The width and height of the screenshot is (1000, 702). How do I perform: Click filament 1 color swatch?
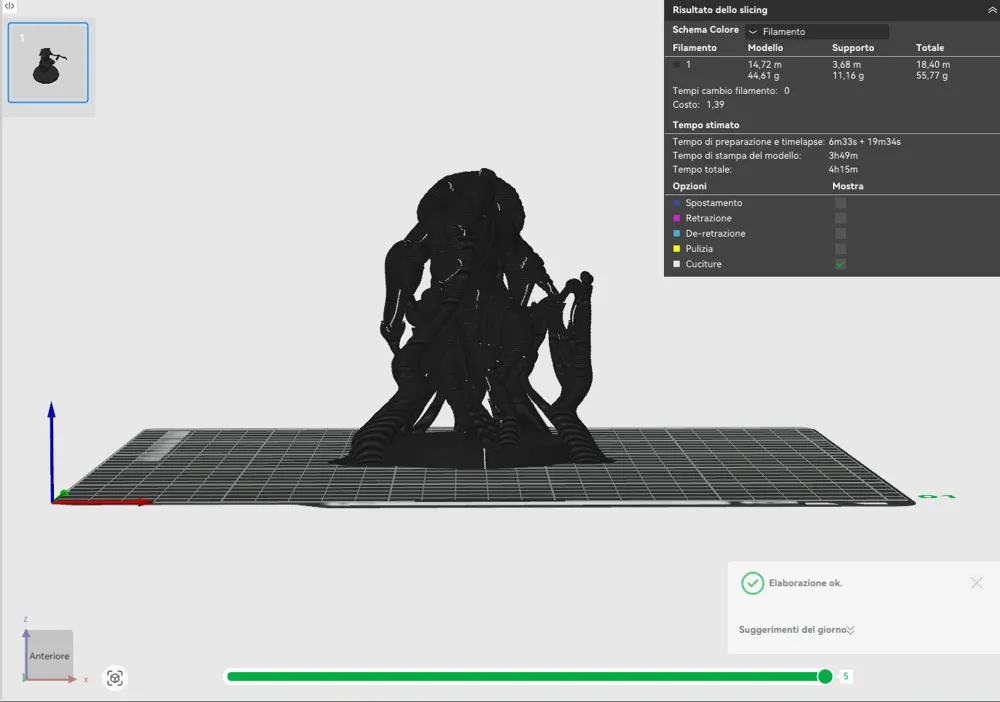pos(677,64)
